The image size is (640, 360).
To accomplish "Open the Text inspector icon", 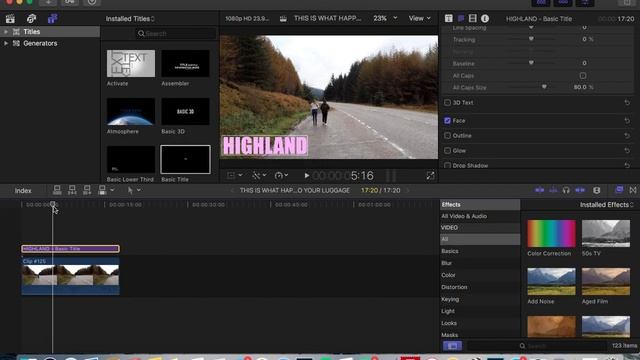I will [461, 18].
